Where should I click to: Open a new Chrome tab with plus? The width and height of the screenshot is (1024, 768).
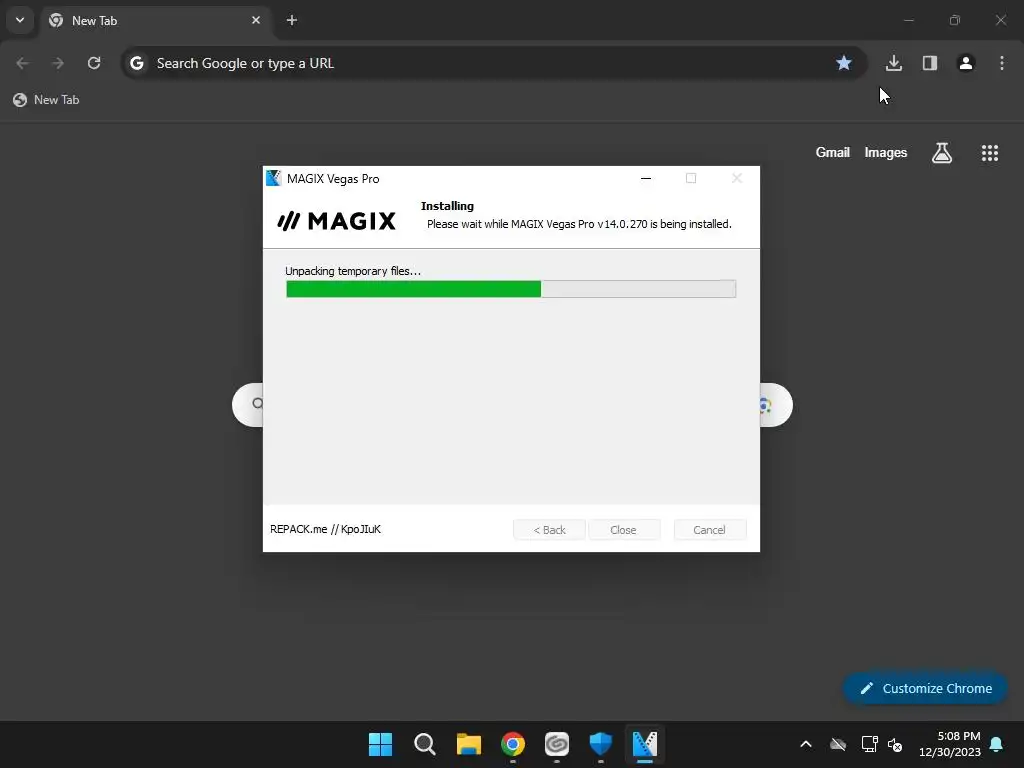292,20
